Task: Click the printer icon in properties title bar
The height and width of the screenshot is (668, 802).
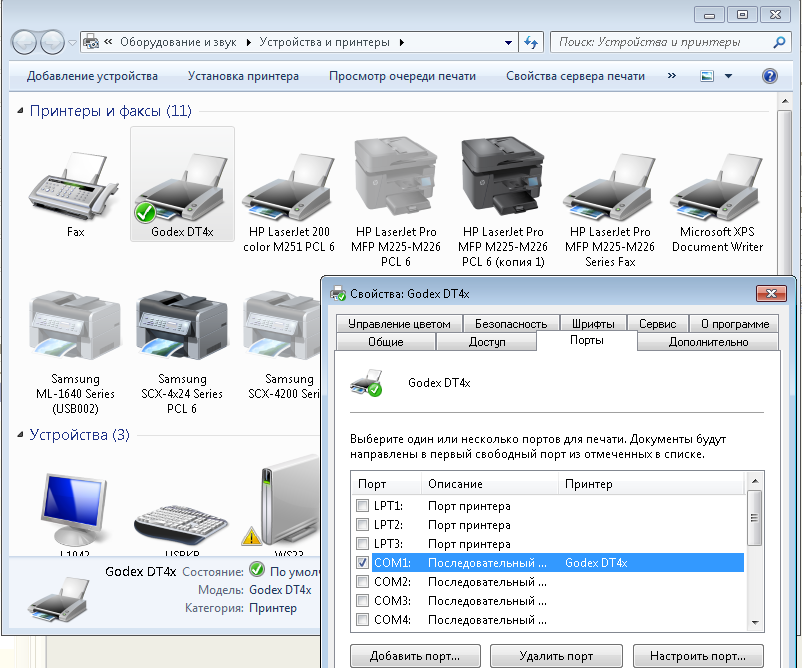Action: pyautogui.click(x=338, y=294)
